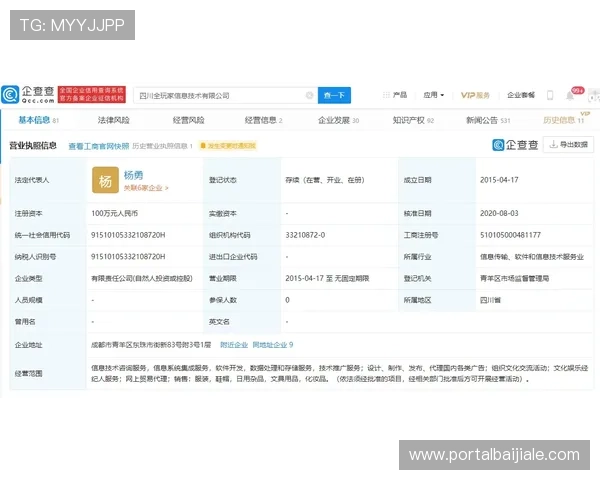
Task: Open 产品 menu item
Action: point(399,95)
